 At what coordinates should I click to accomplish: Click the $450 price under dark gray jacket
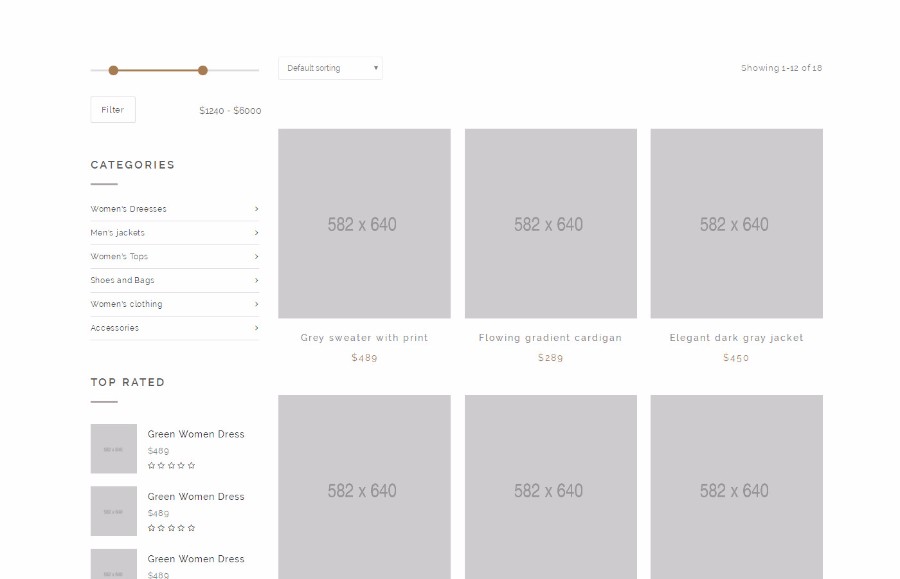coord(736,357)
